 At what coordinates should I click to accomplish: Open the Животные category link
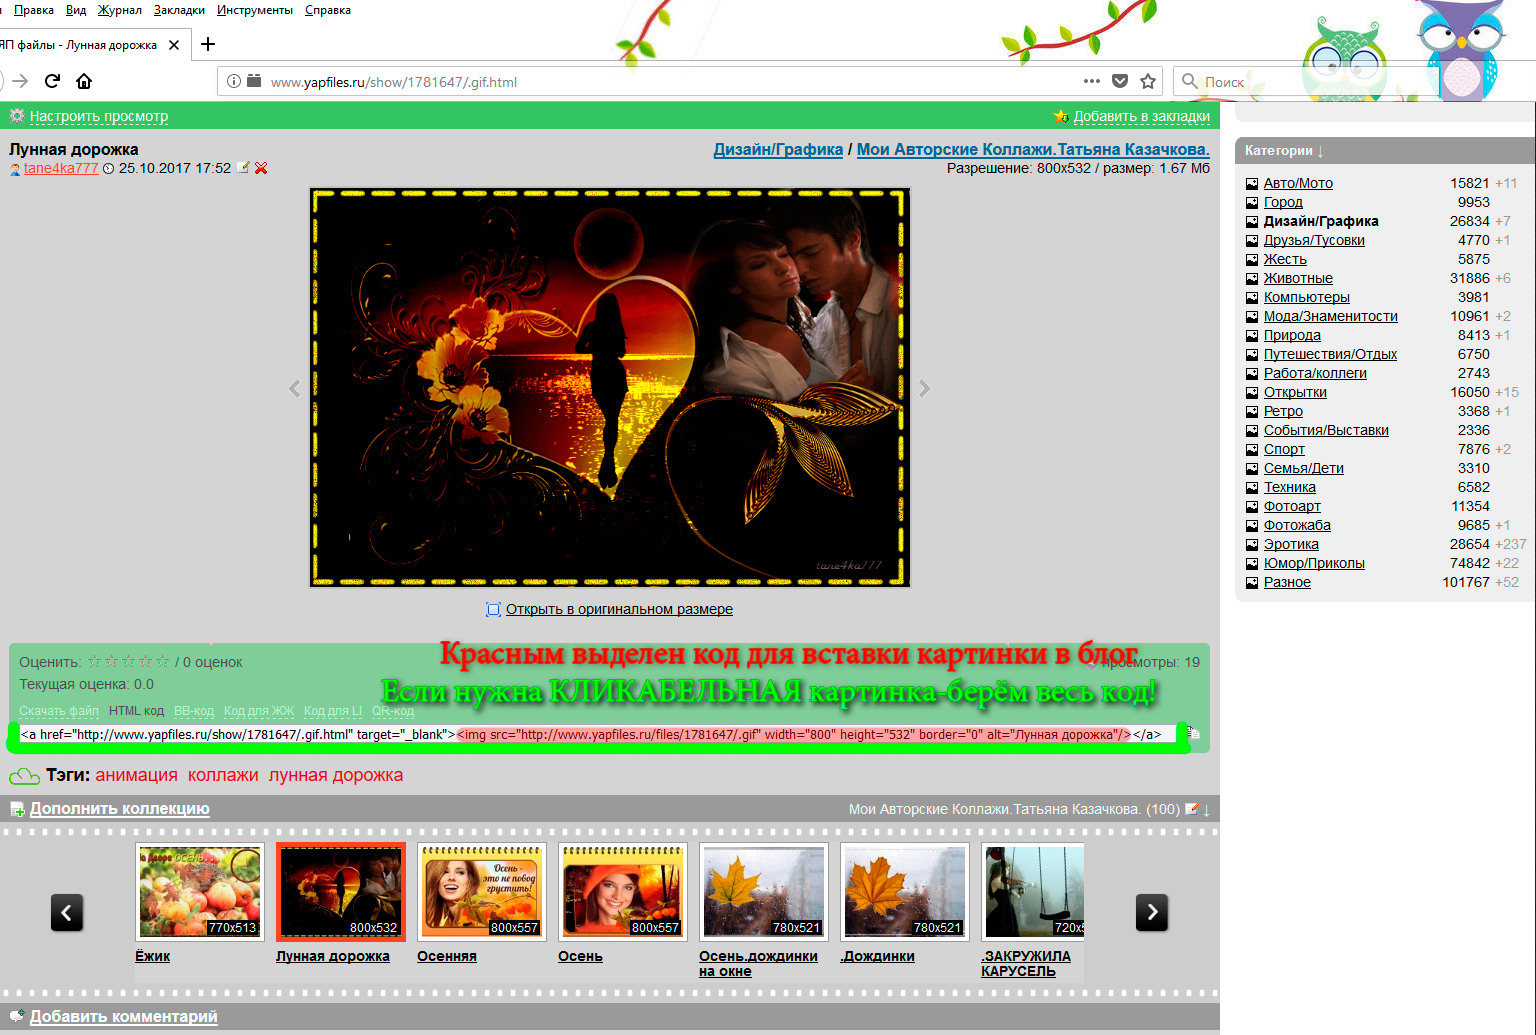coord(1297,278)
